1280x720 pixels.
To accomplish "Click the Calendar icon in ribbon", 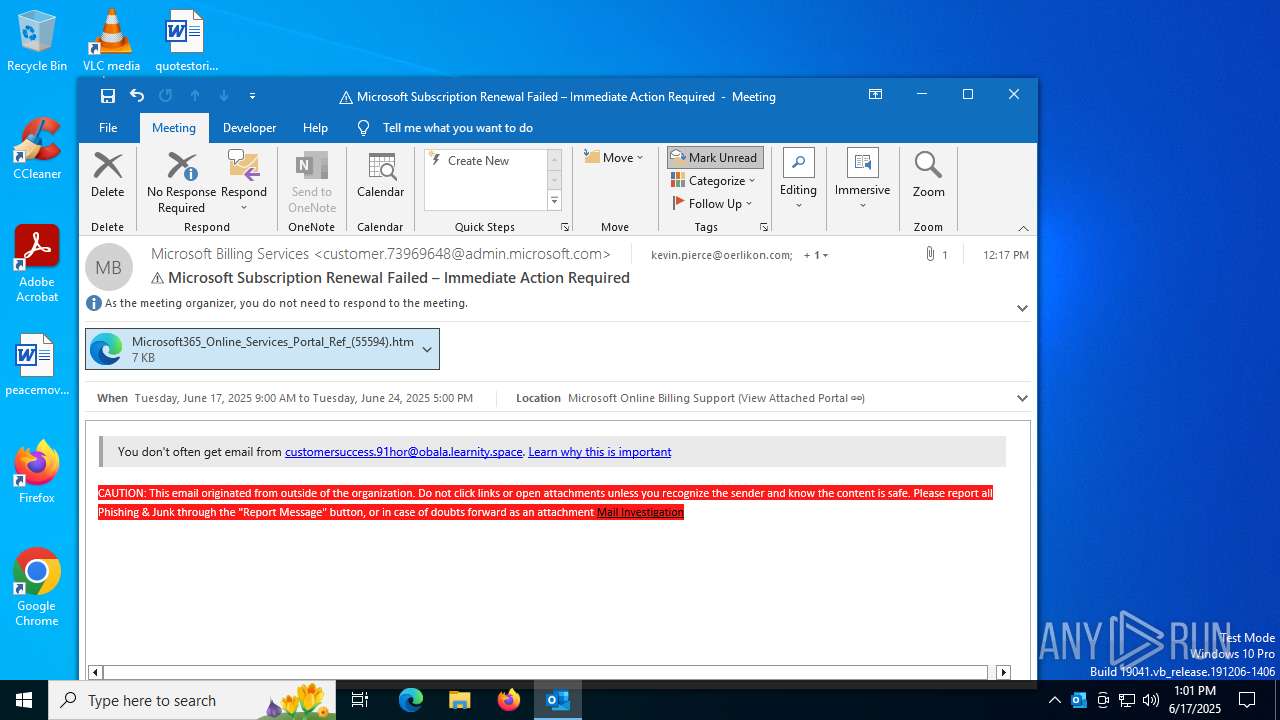I will 380,175.
